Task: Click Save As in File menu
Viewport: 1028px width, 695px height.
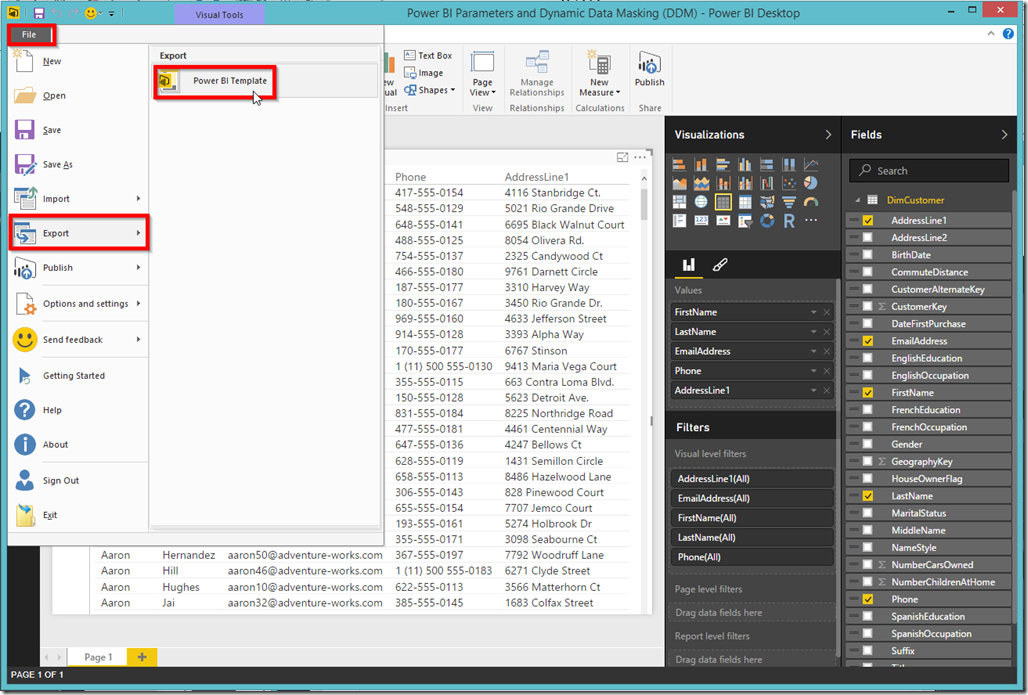Action: (x=79, y=164)
